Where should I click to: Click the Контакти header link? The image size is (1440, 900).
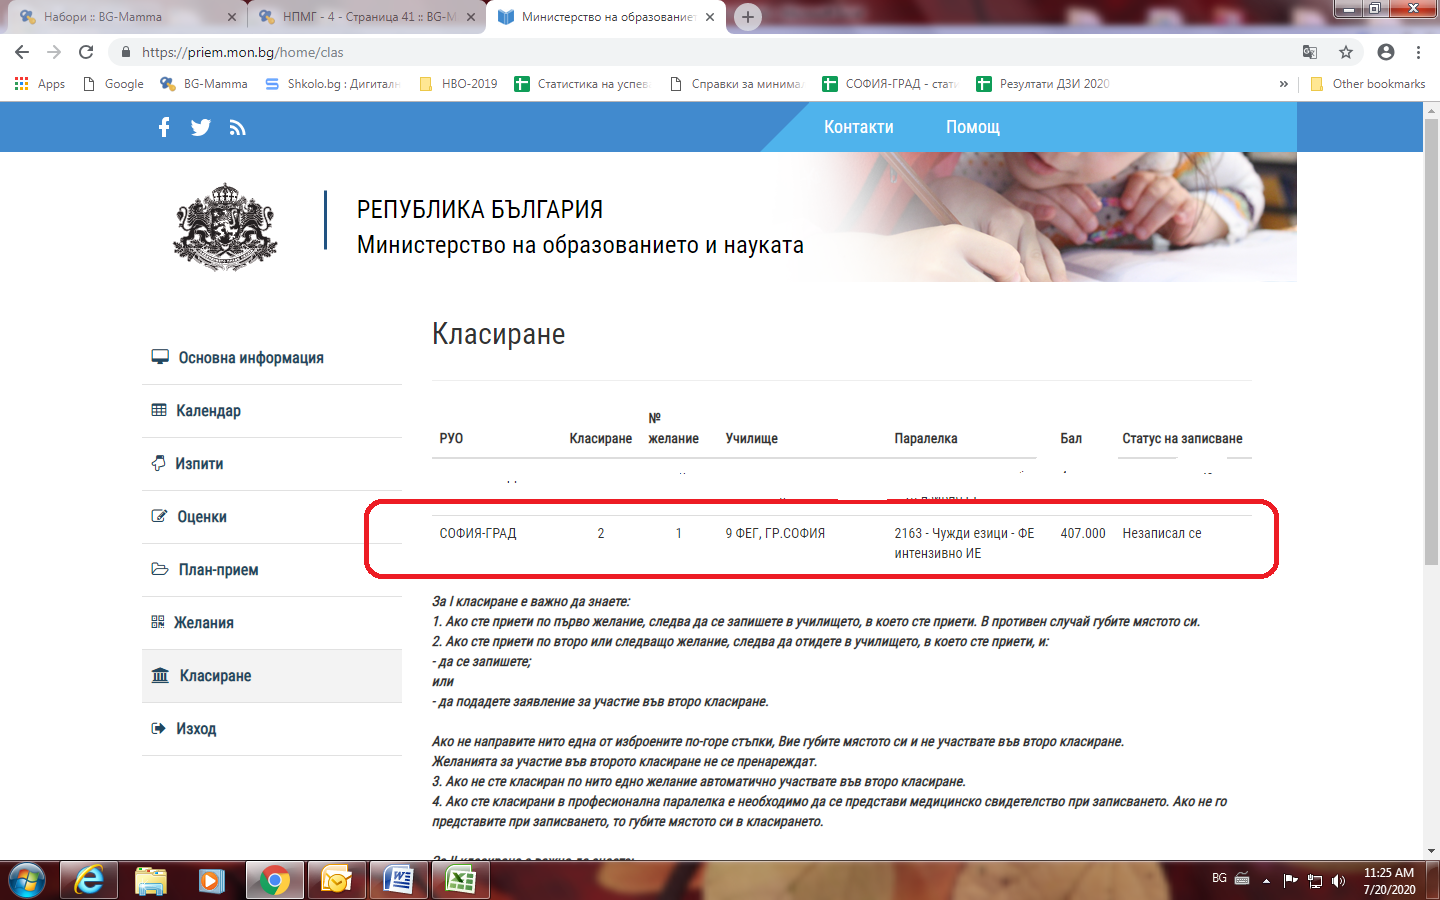coord(858,127)
